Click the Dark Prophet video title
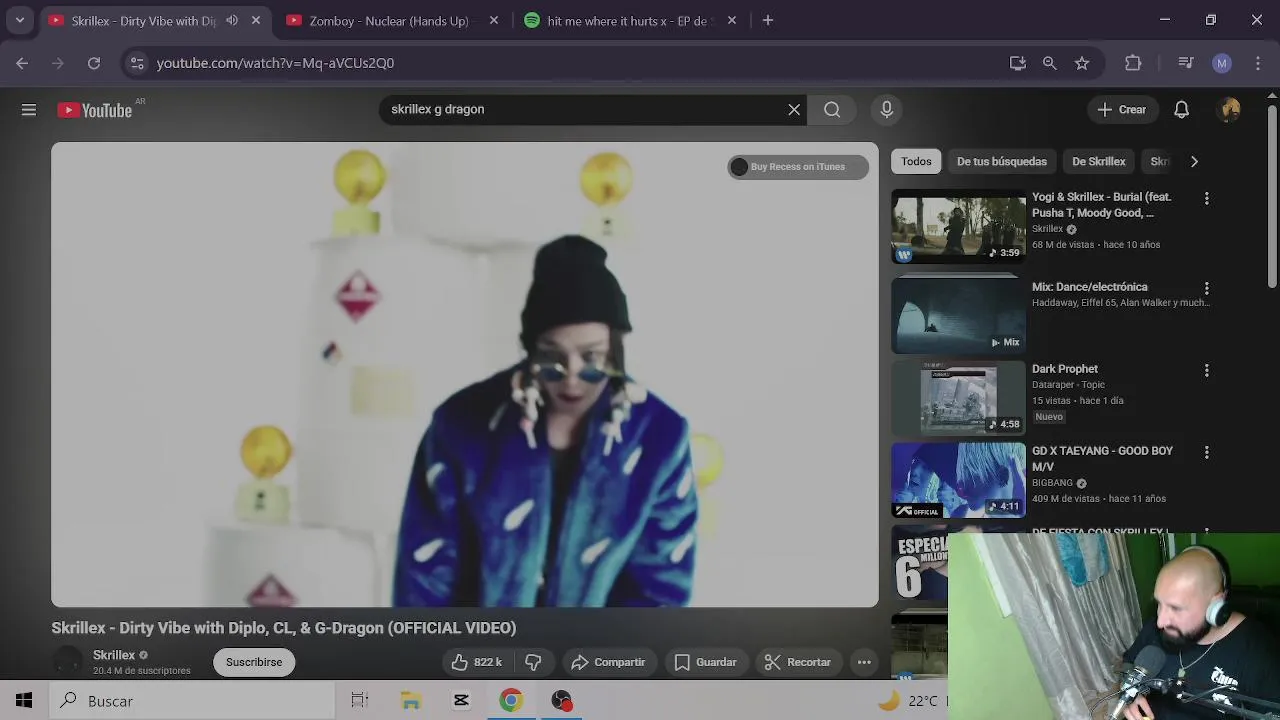 pos(1064,369)
